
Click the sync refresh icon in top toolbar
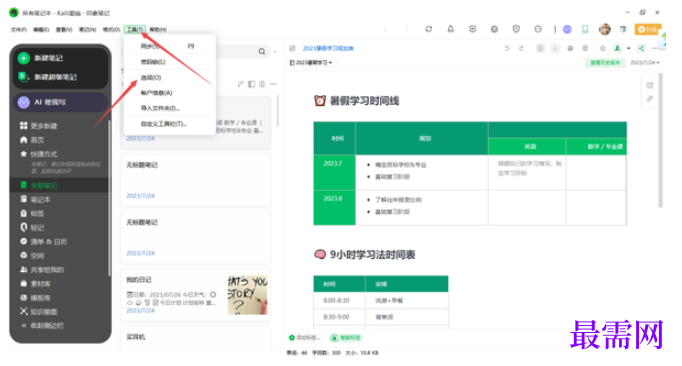click(x=429, y=29)
